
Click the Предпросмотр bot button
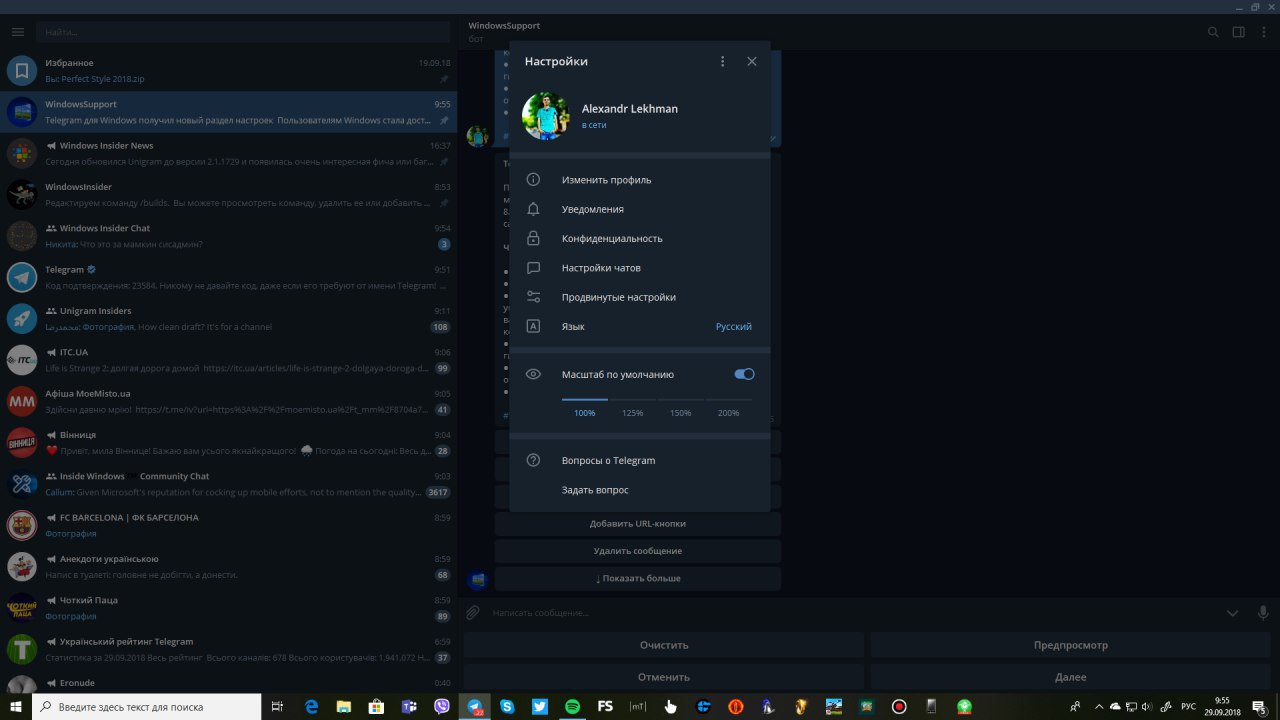pos(1071,645)
